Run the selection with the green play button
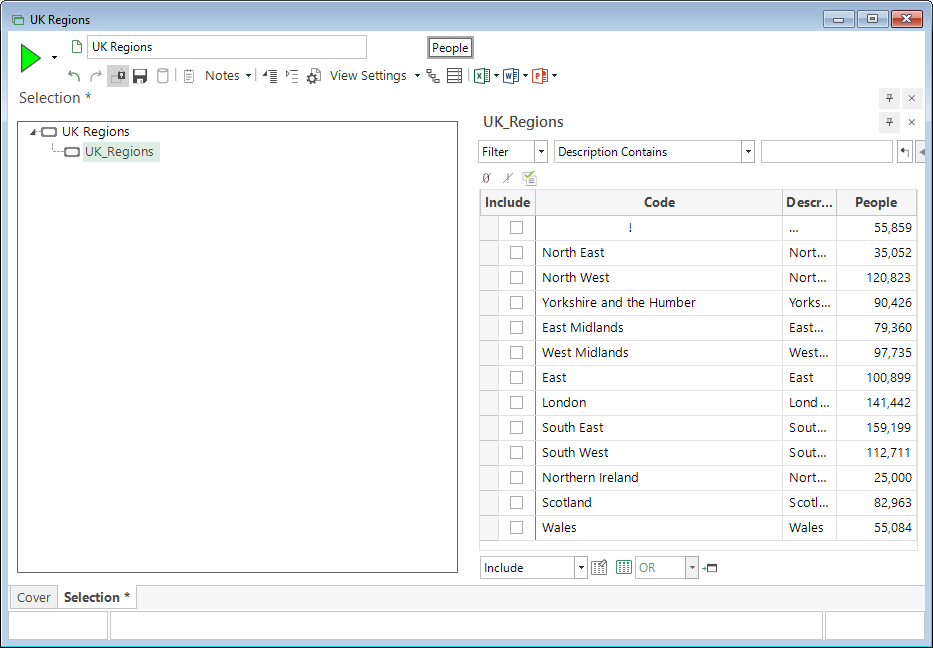This screenshot has width=933, height=648. point(30,58)
